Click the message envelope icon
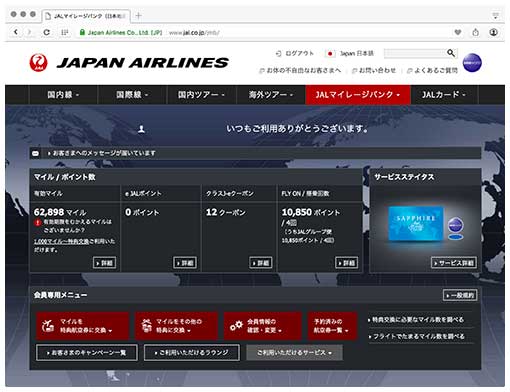510x392 pixels. coord(35,153)
